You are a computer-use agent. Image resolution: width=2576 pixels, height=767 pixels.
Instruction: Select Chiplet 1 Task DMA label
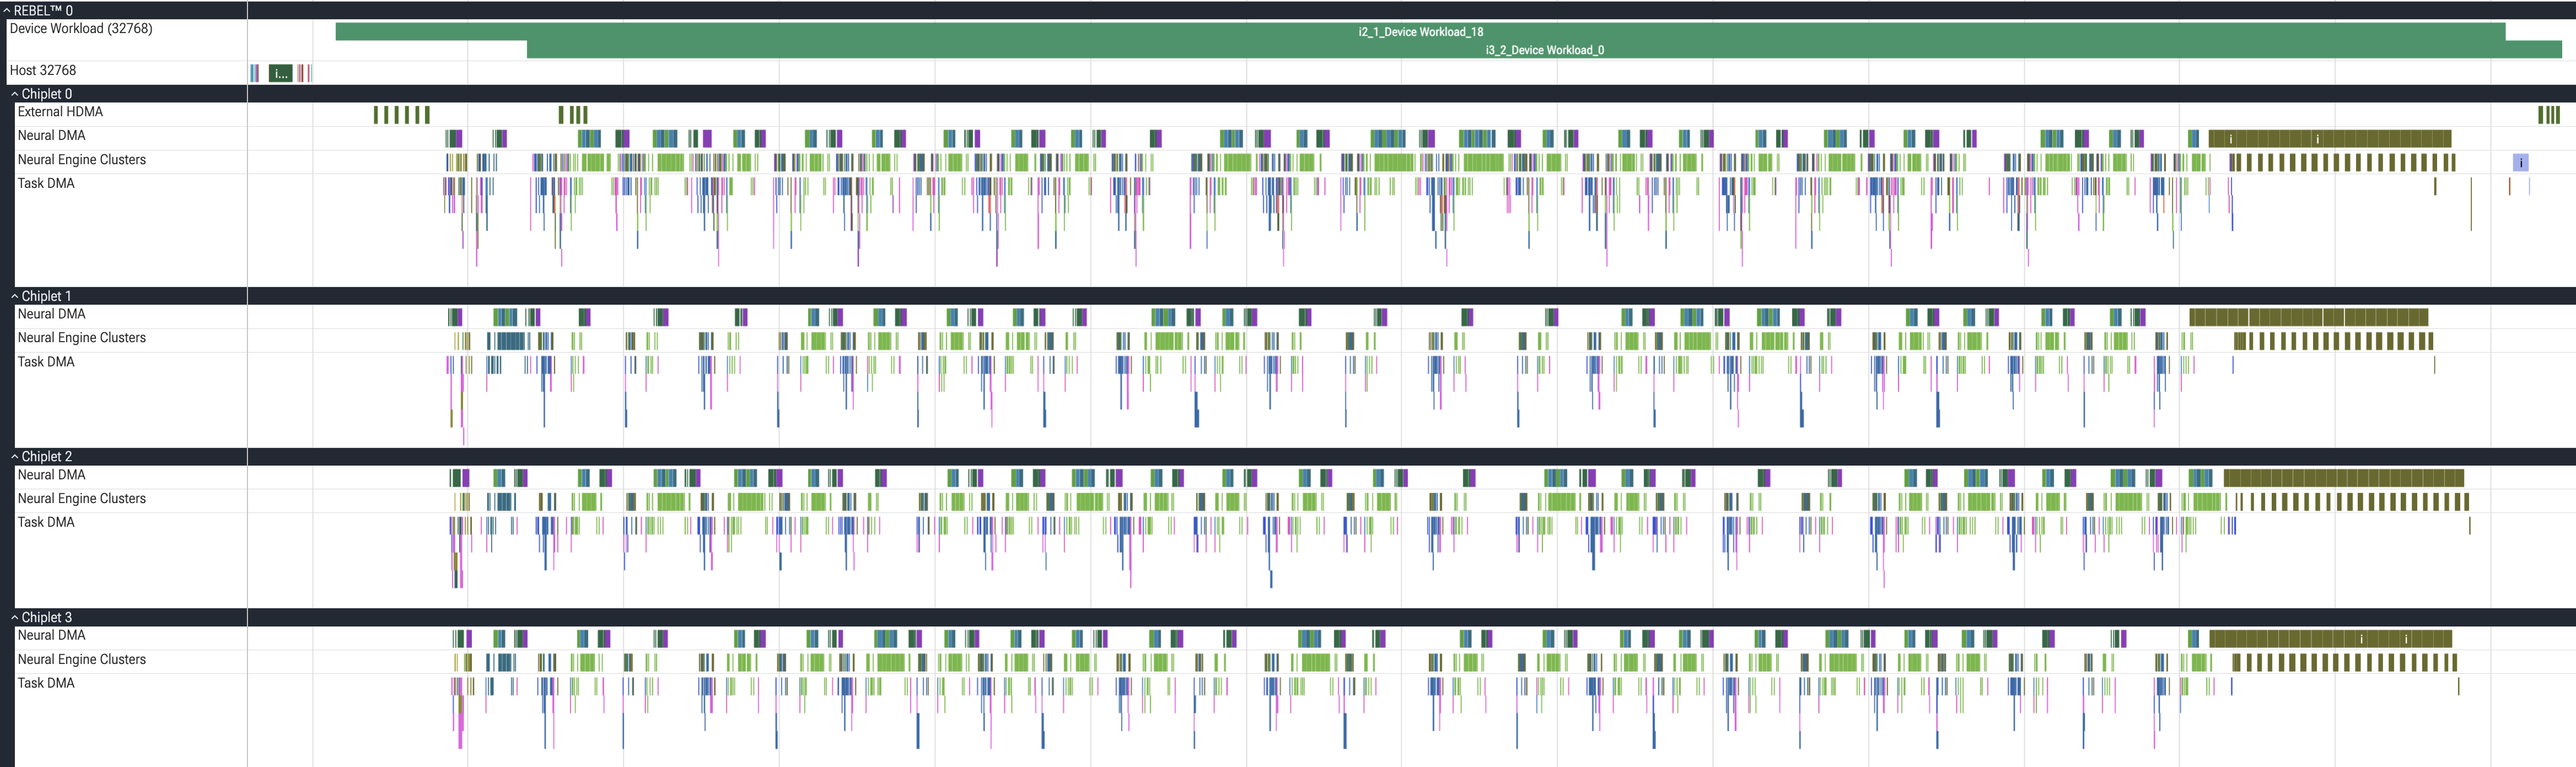tap(46, 362)
